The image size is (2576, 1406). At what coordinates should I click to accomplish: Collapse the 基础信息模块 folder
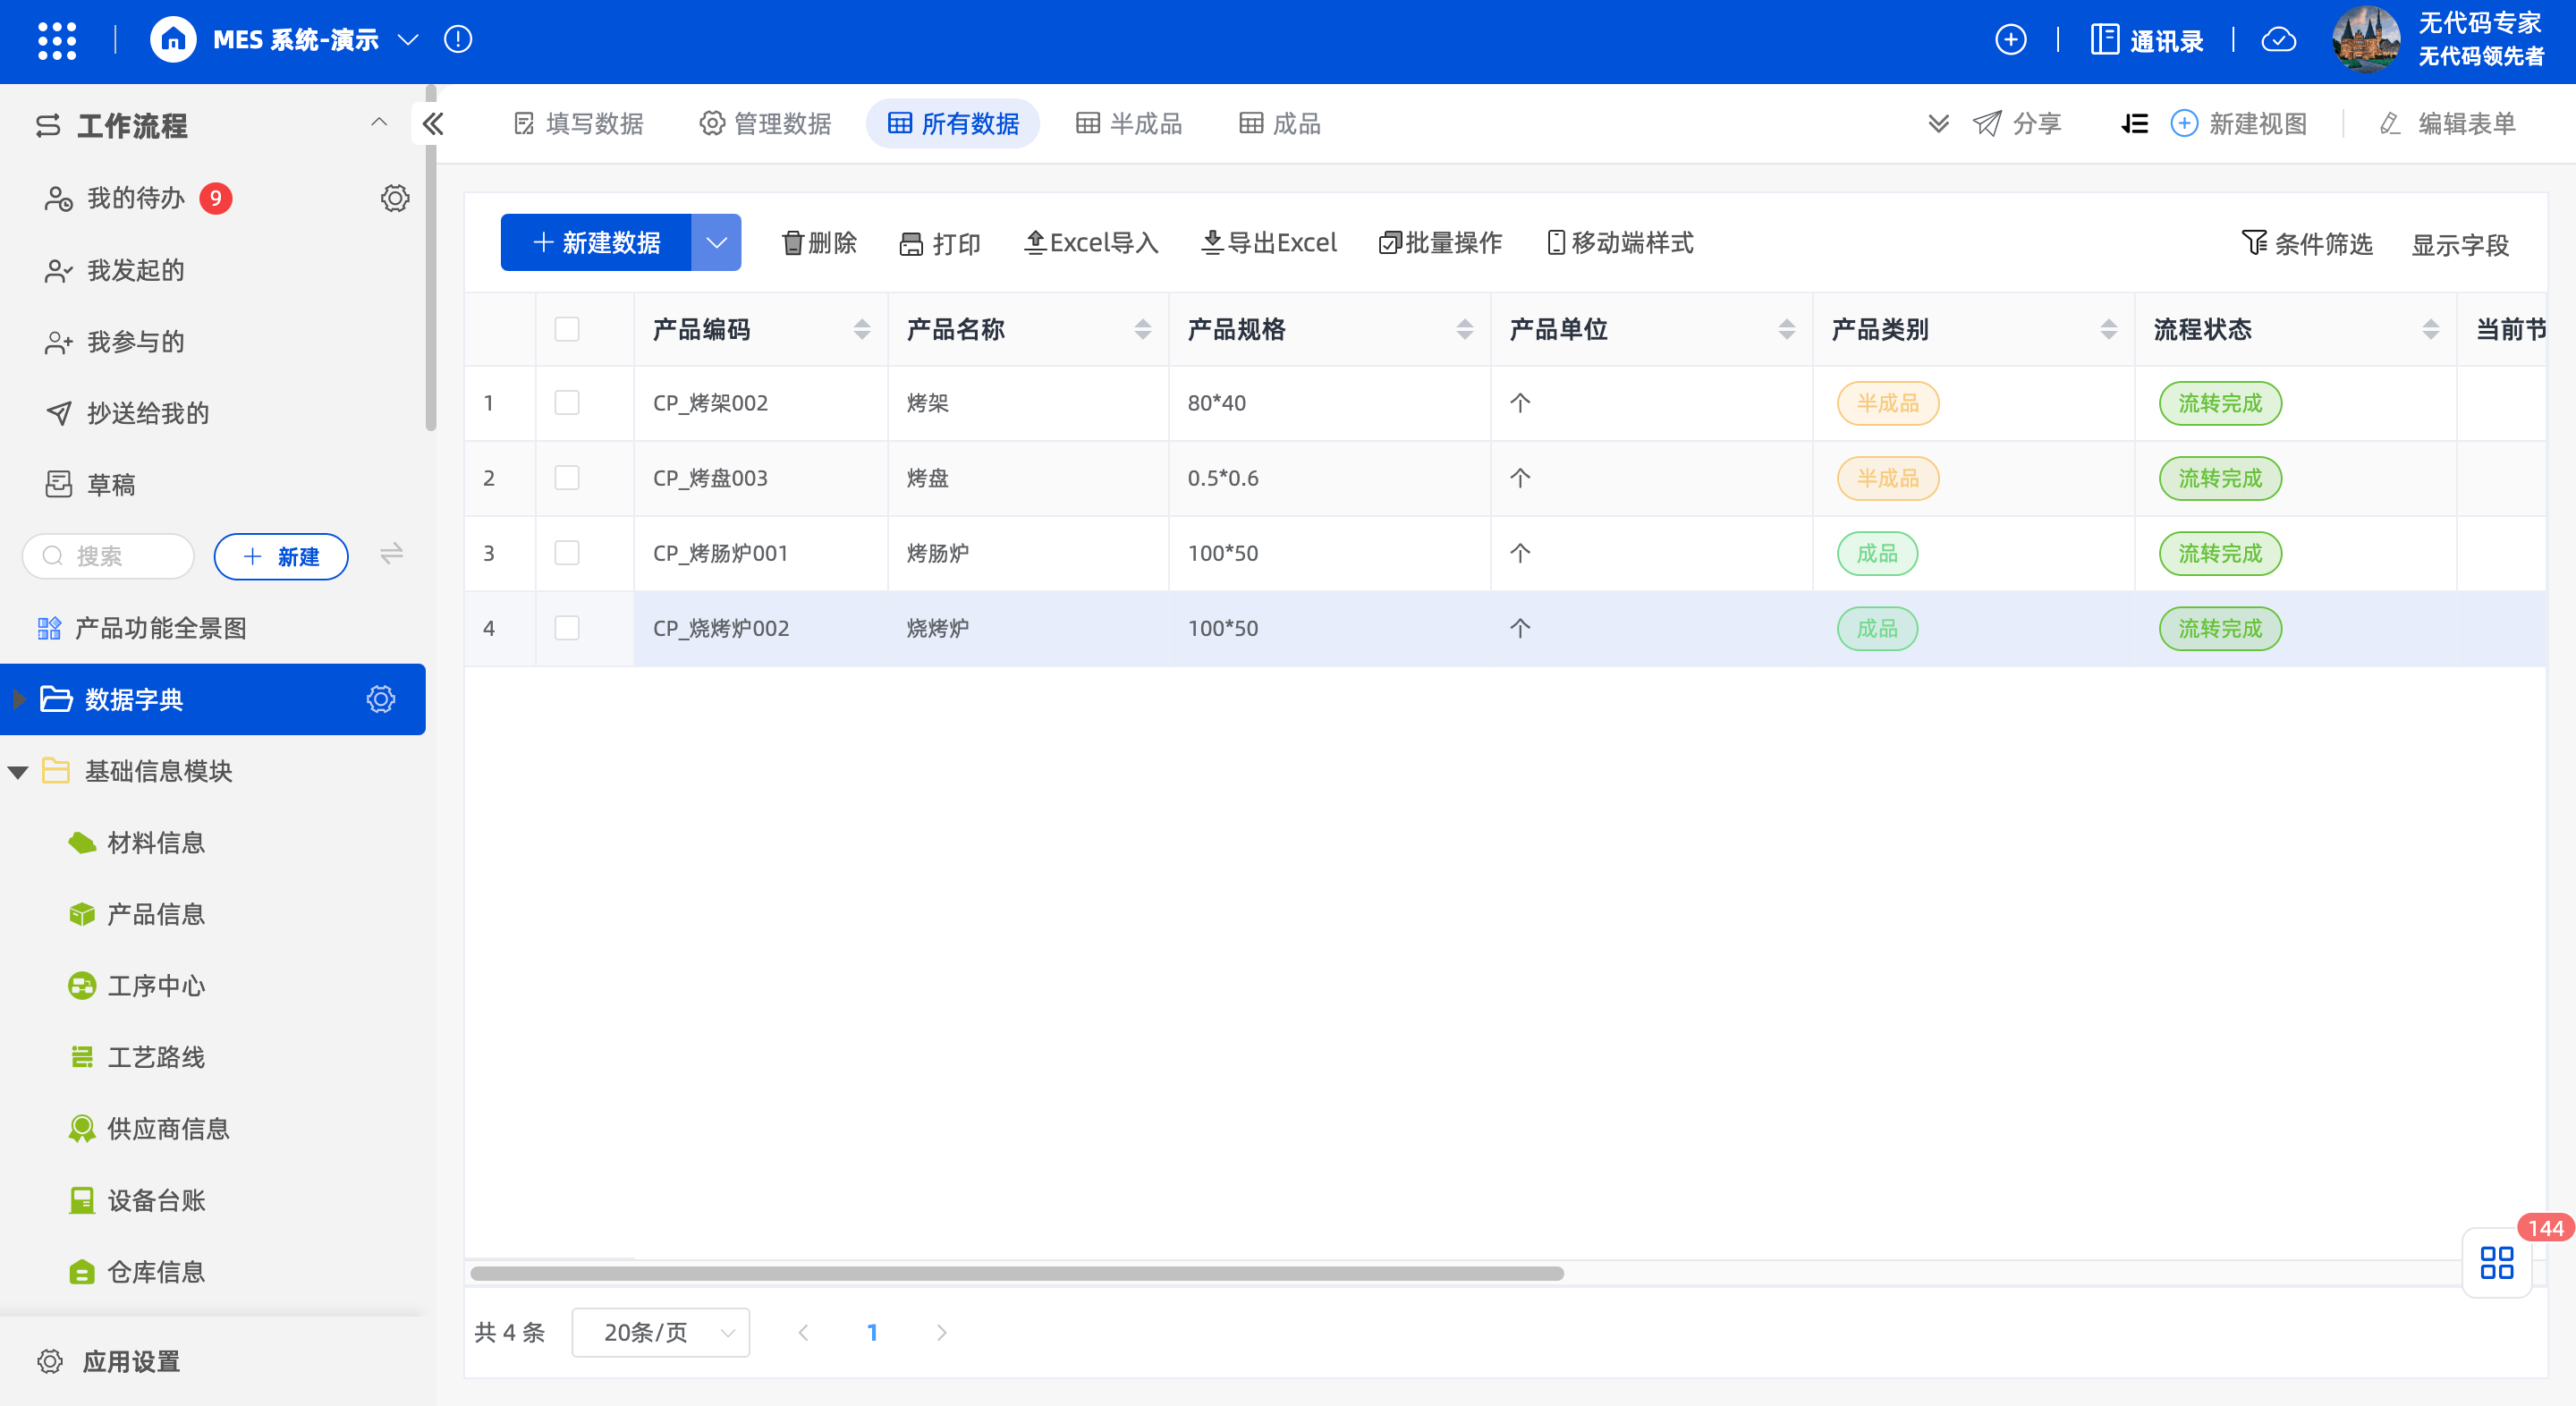(18, 772)
